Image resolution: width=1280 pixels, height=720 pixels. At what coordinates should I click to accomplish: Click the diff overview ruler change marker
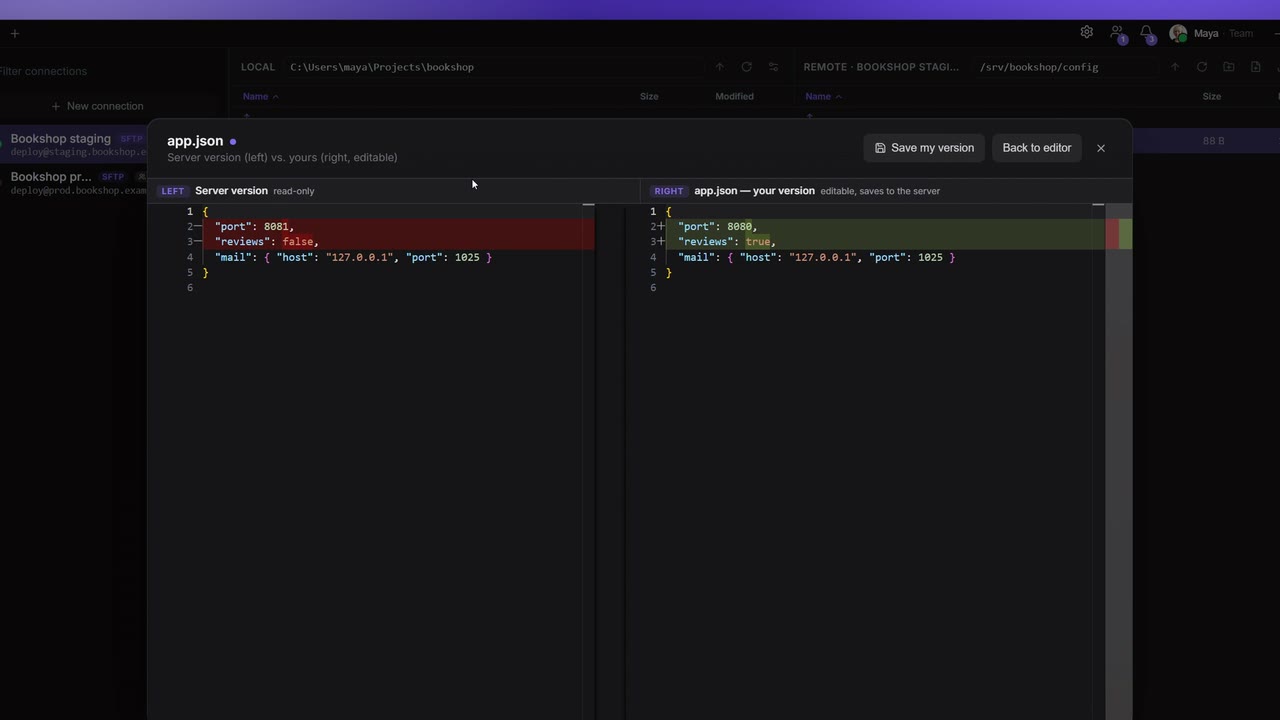click(x=1119, y=234)
